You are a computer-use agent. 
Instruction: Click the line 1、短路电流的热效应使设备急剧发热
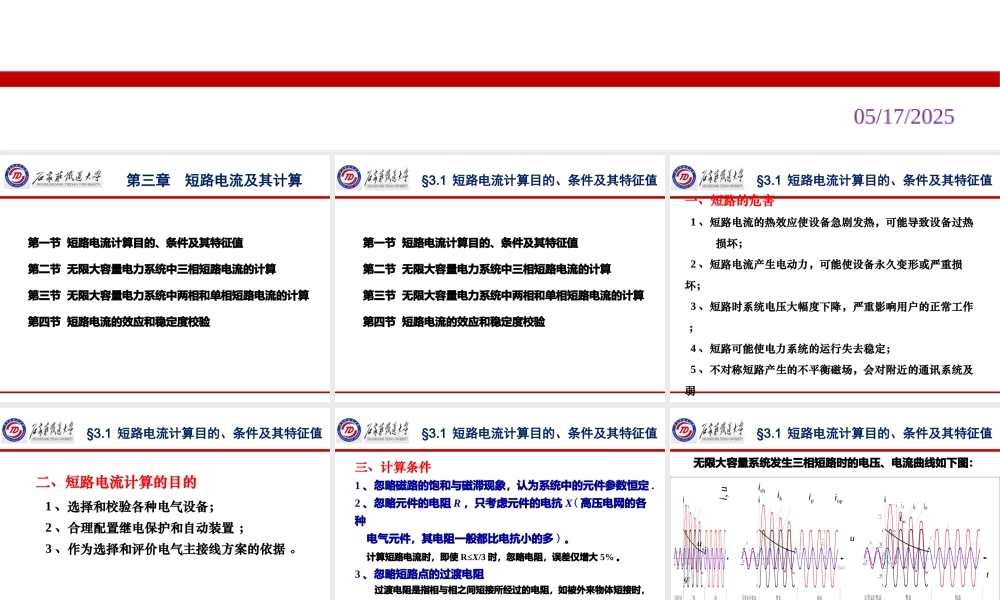tap(832, 223)
